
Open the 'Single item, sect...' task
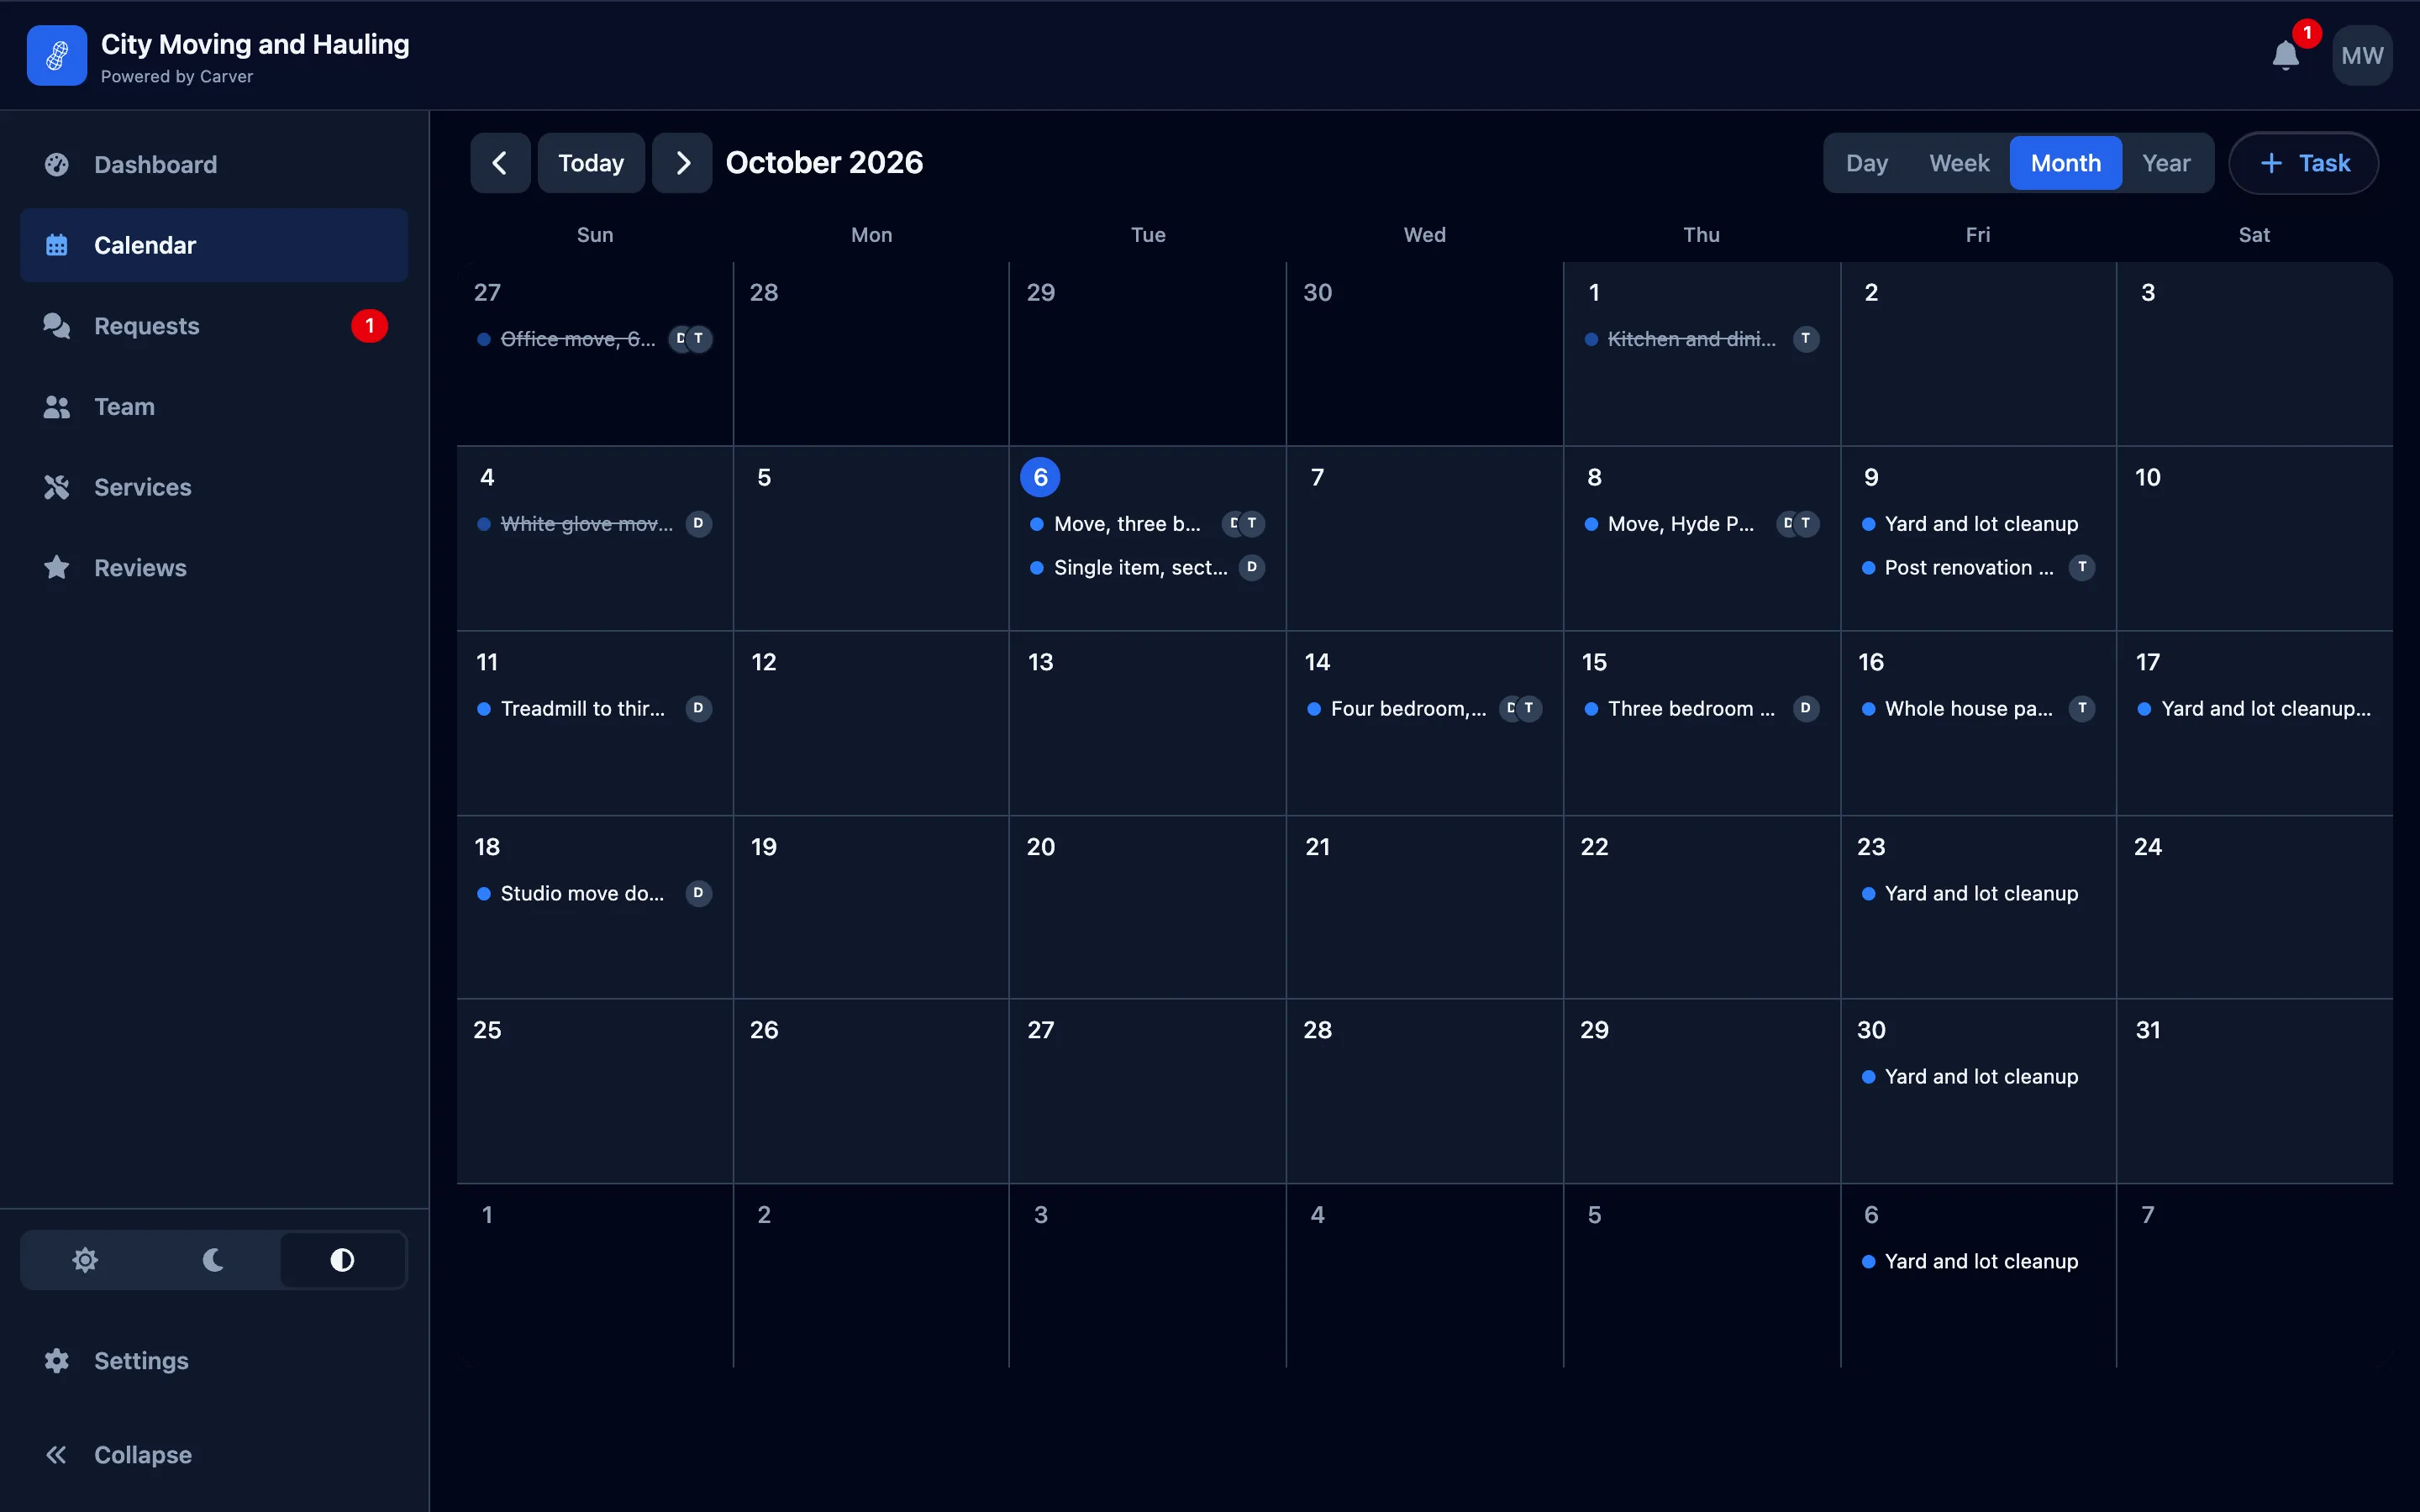[x=1147, y=567]
